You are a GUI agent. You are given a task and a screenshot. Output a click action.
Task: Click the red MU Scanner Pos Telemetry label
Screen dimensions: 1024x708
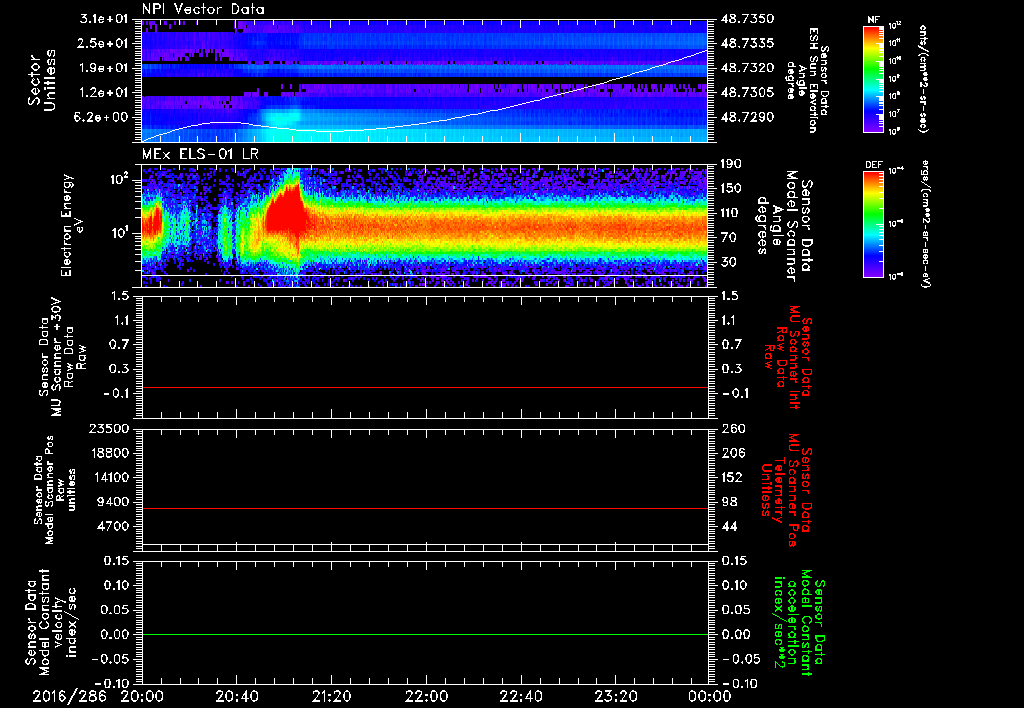point(786,490)
